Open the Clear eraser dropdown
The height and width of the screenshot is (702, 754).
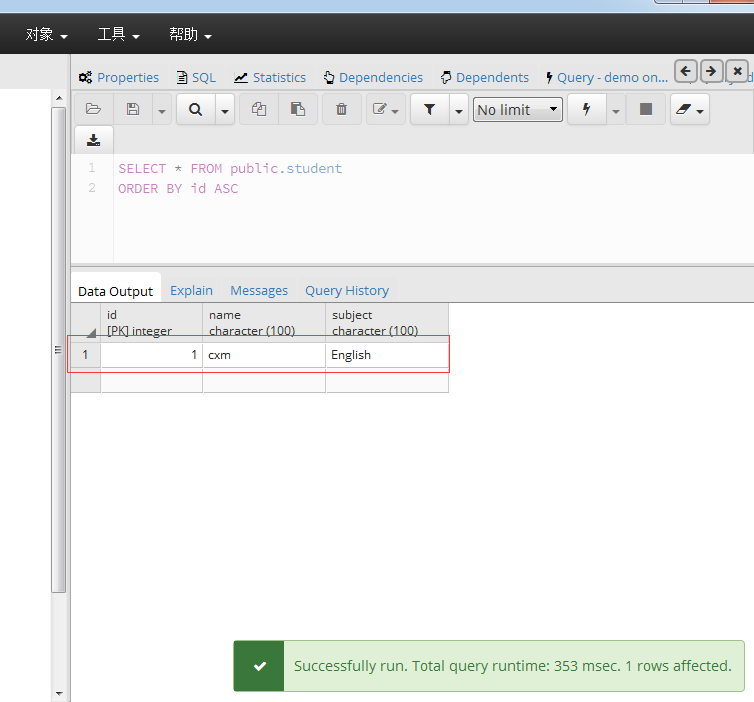[690, 110]
